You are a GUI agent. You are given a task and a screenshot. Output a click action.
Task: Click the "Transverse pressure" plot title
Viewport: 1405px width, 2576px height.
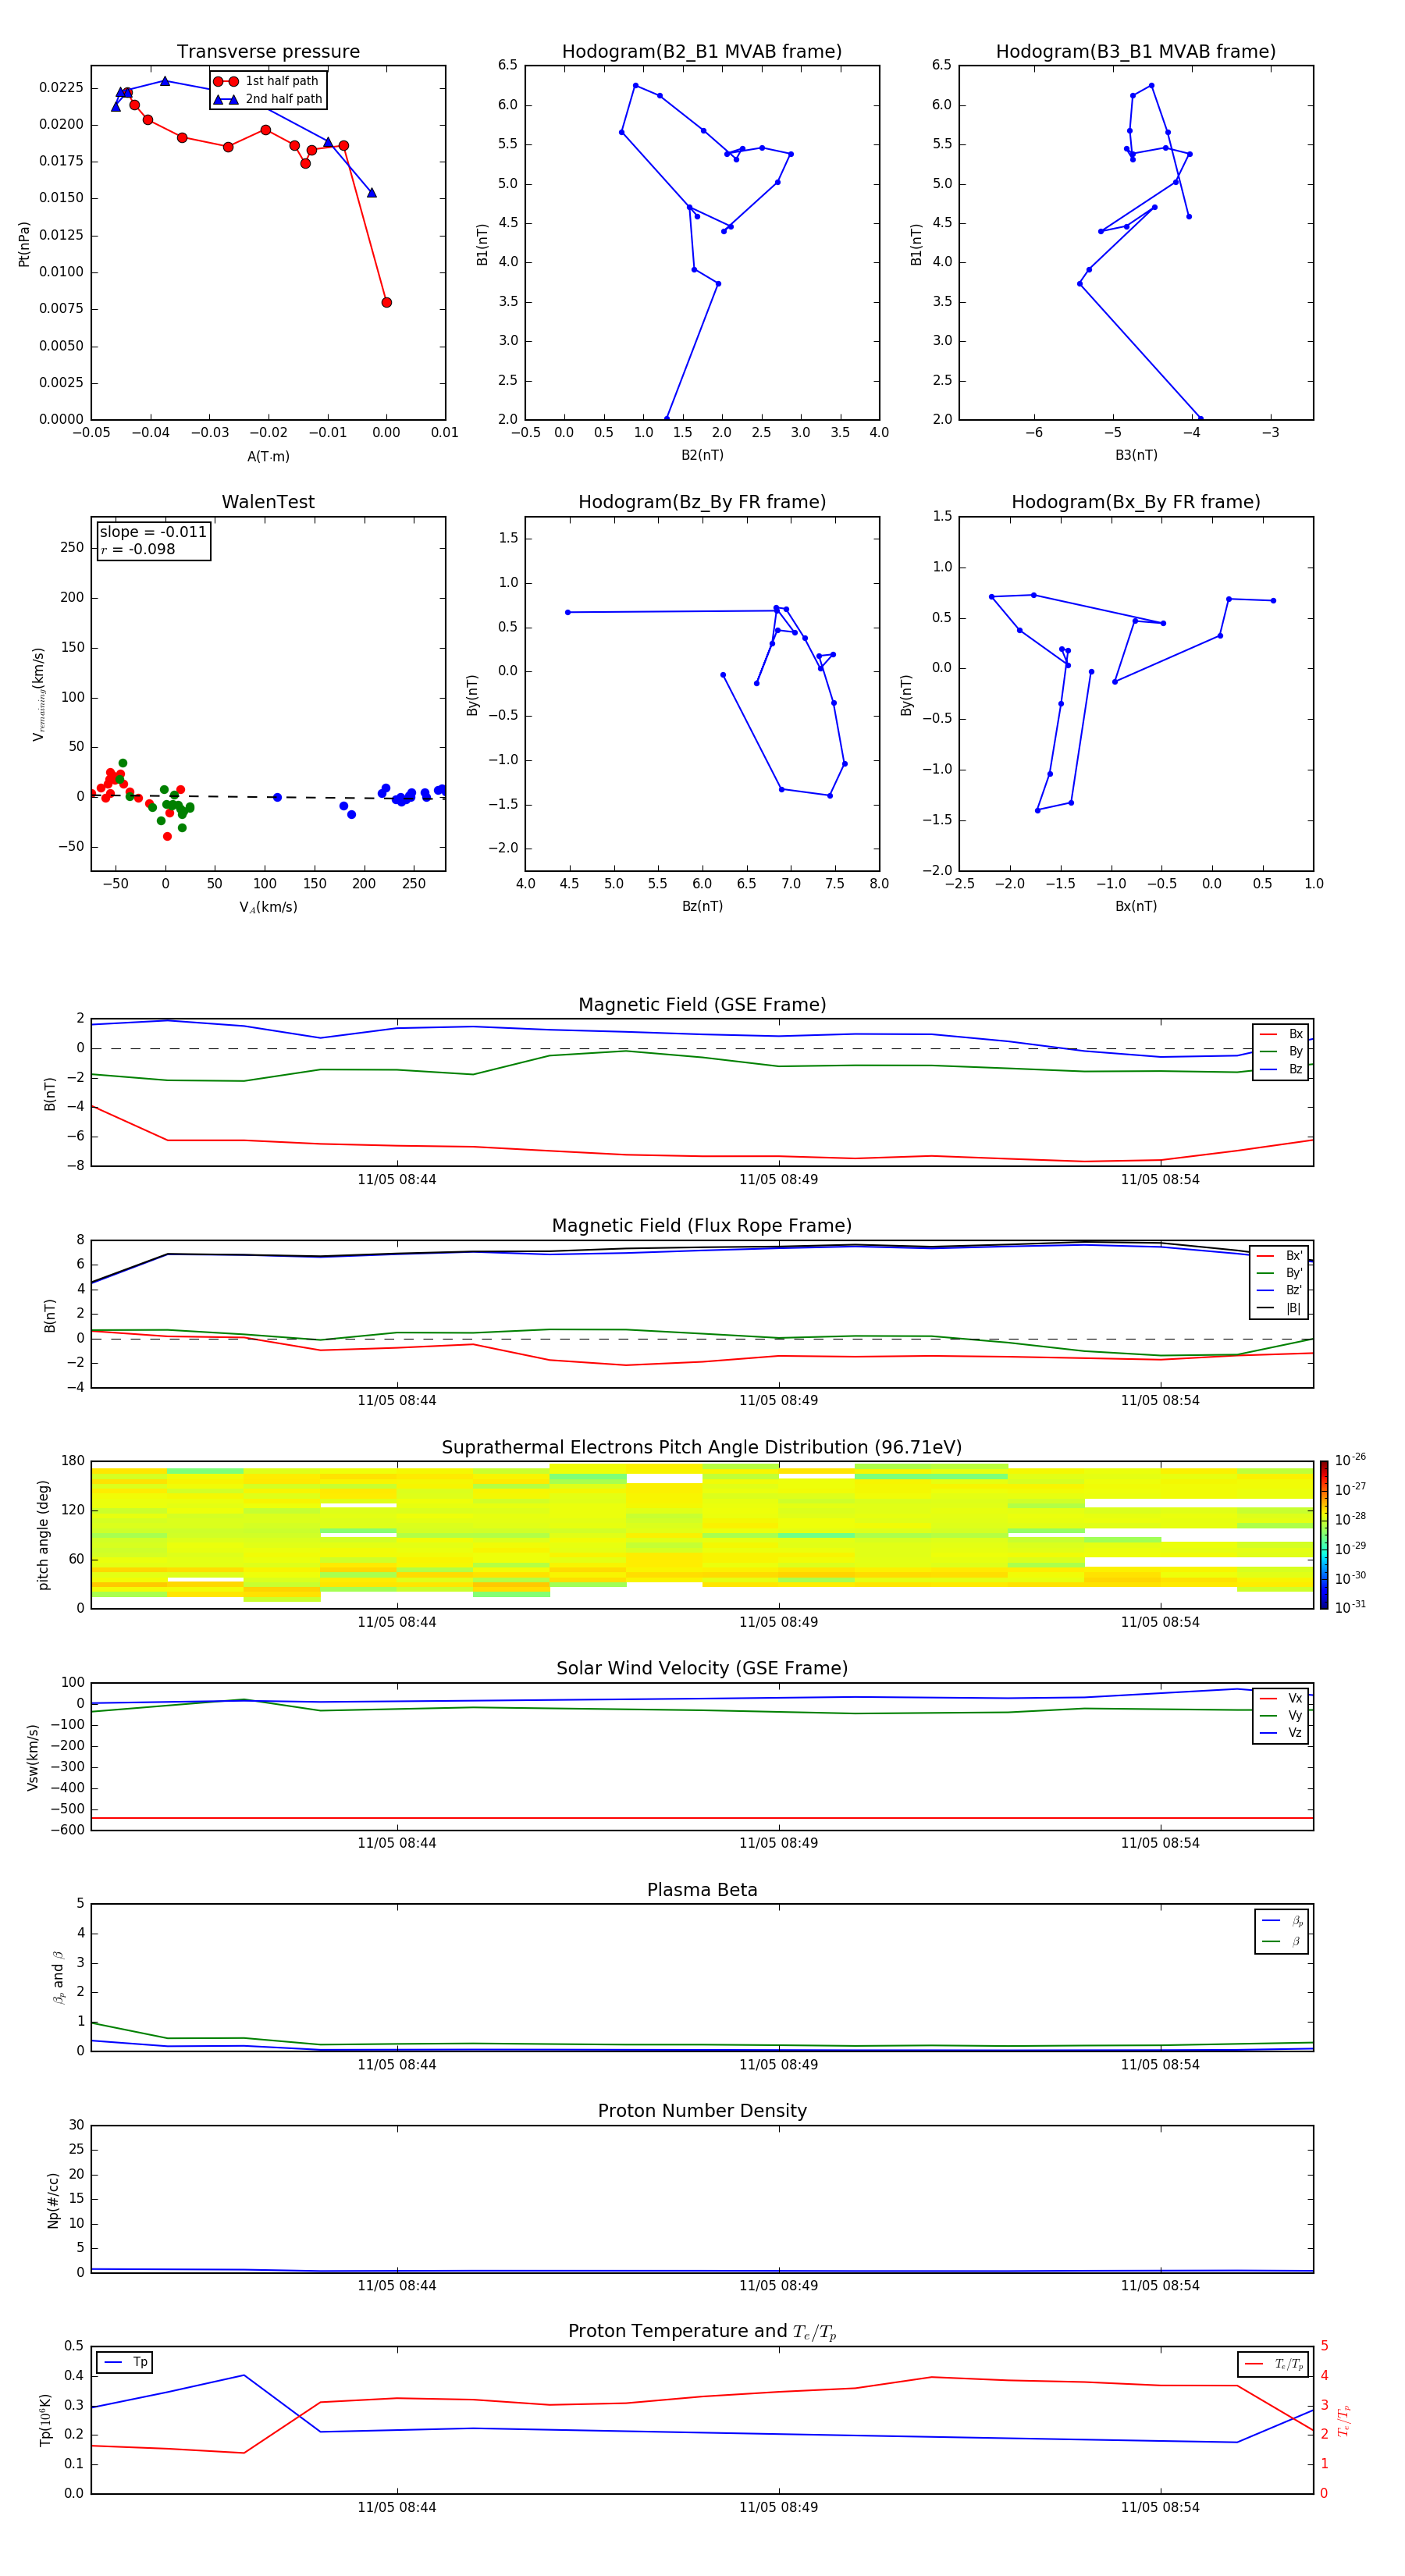point(268,52)
